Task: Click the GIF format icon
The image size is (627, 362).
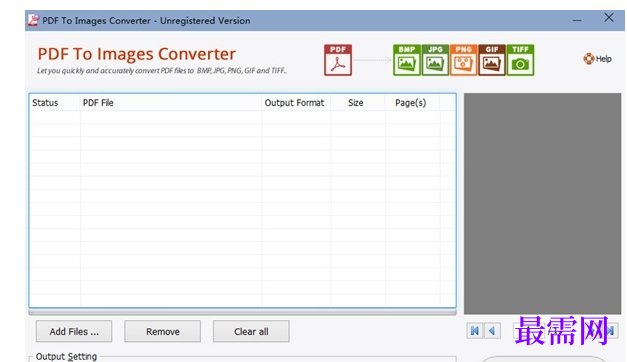Action: pos(492,60)
